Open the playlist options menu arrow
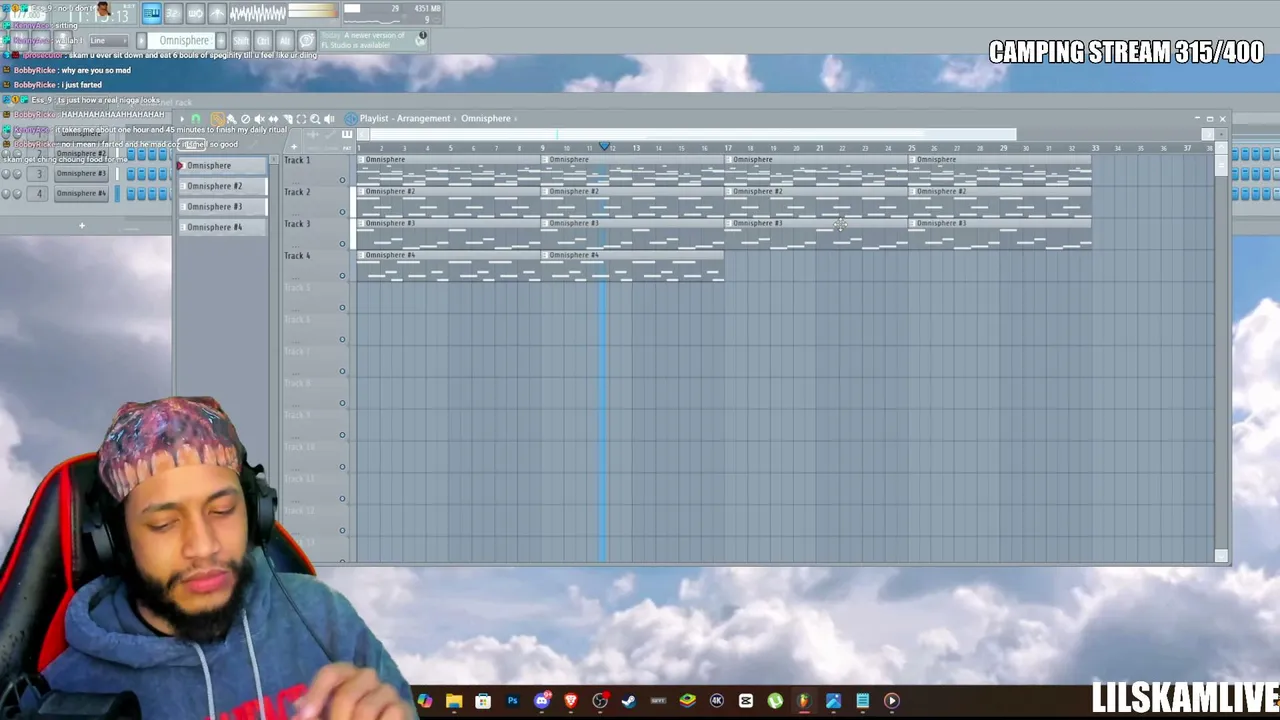 pyautogui.click(x=182, y=119)
